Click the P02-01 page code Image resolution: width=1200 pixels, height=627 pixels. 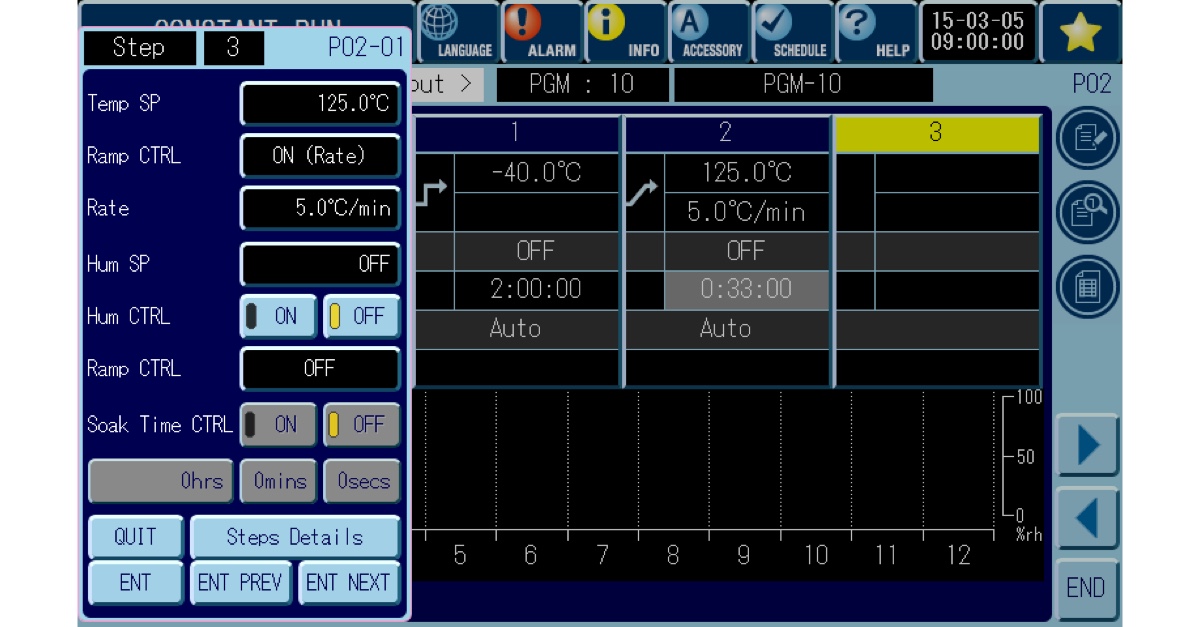pos(366,47)
